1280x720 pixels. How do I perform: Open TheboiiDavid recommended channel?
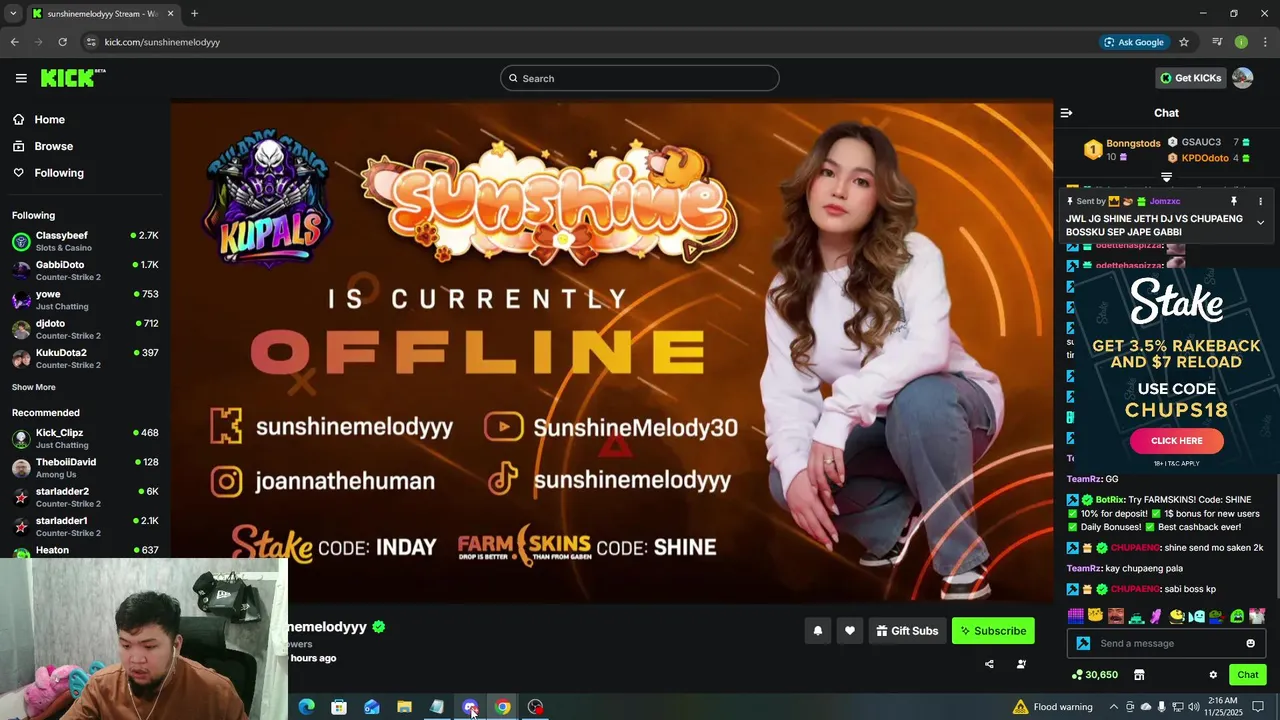tap(85, 467)
